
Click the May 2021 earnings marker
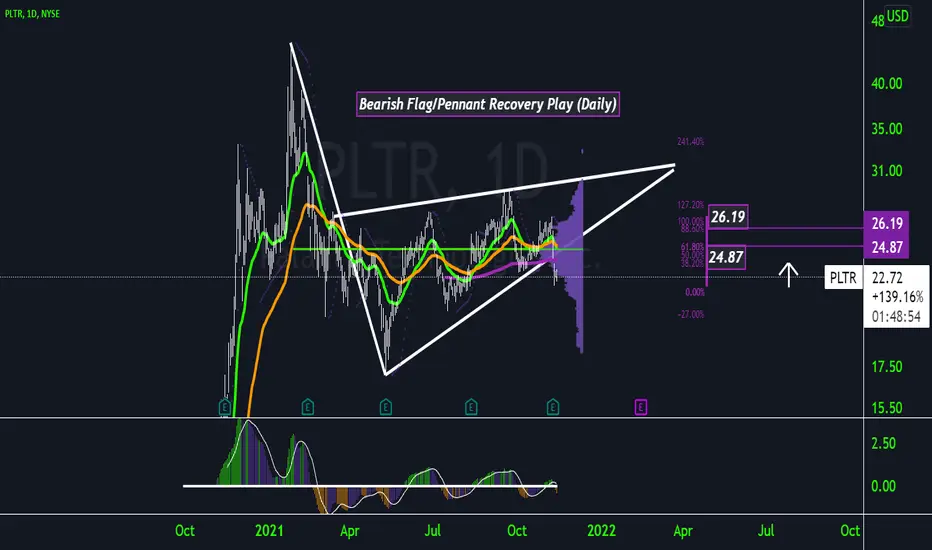coord(386,407)
